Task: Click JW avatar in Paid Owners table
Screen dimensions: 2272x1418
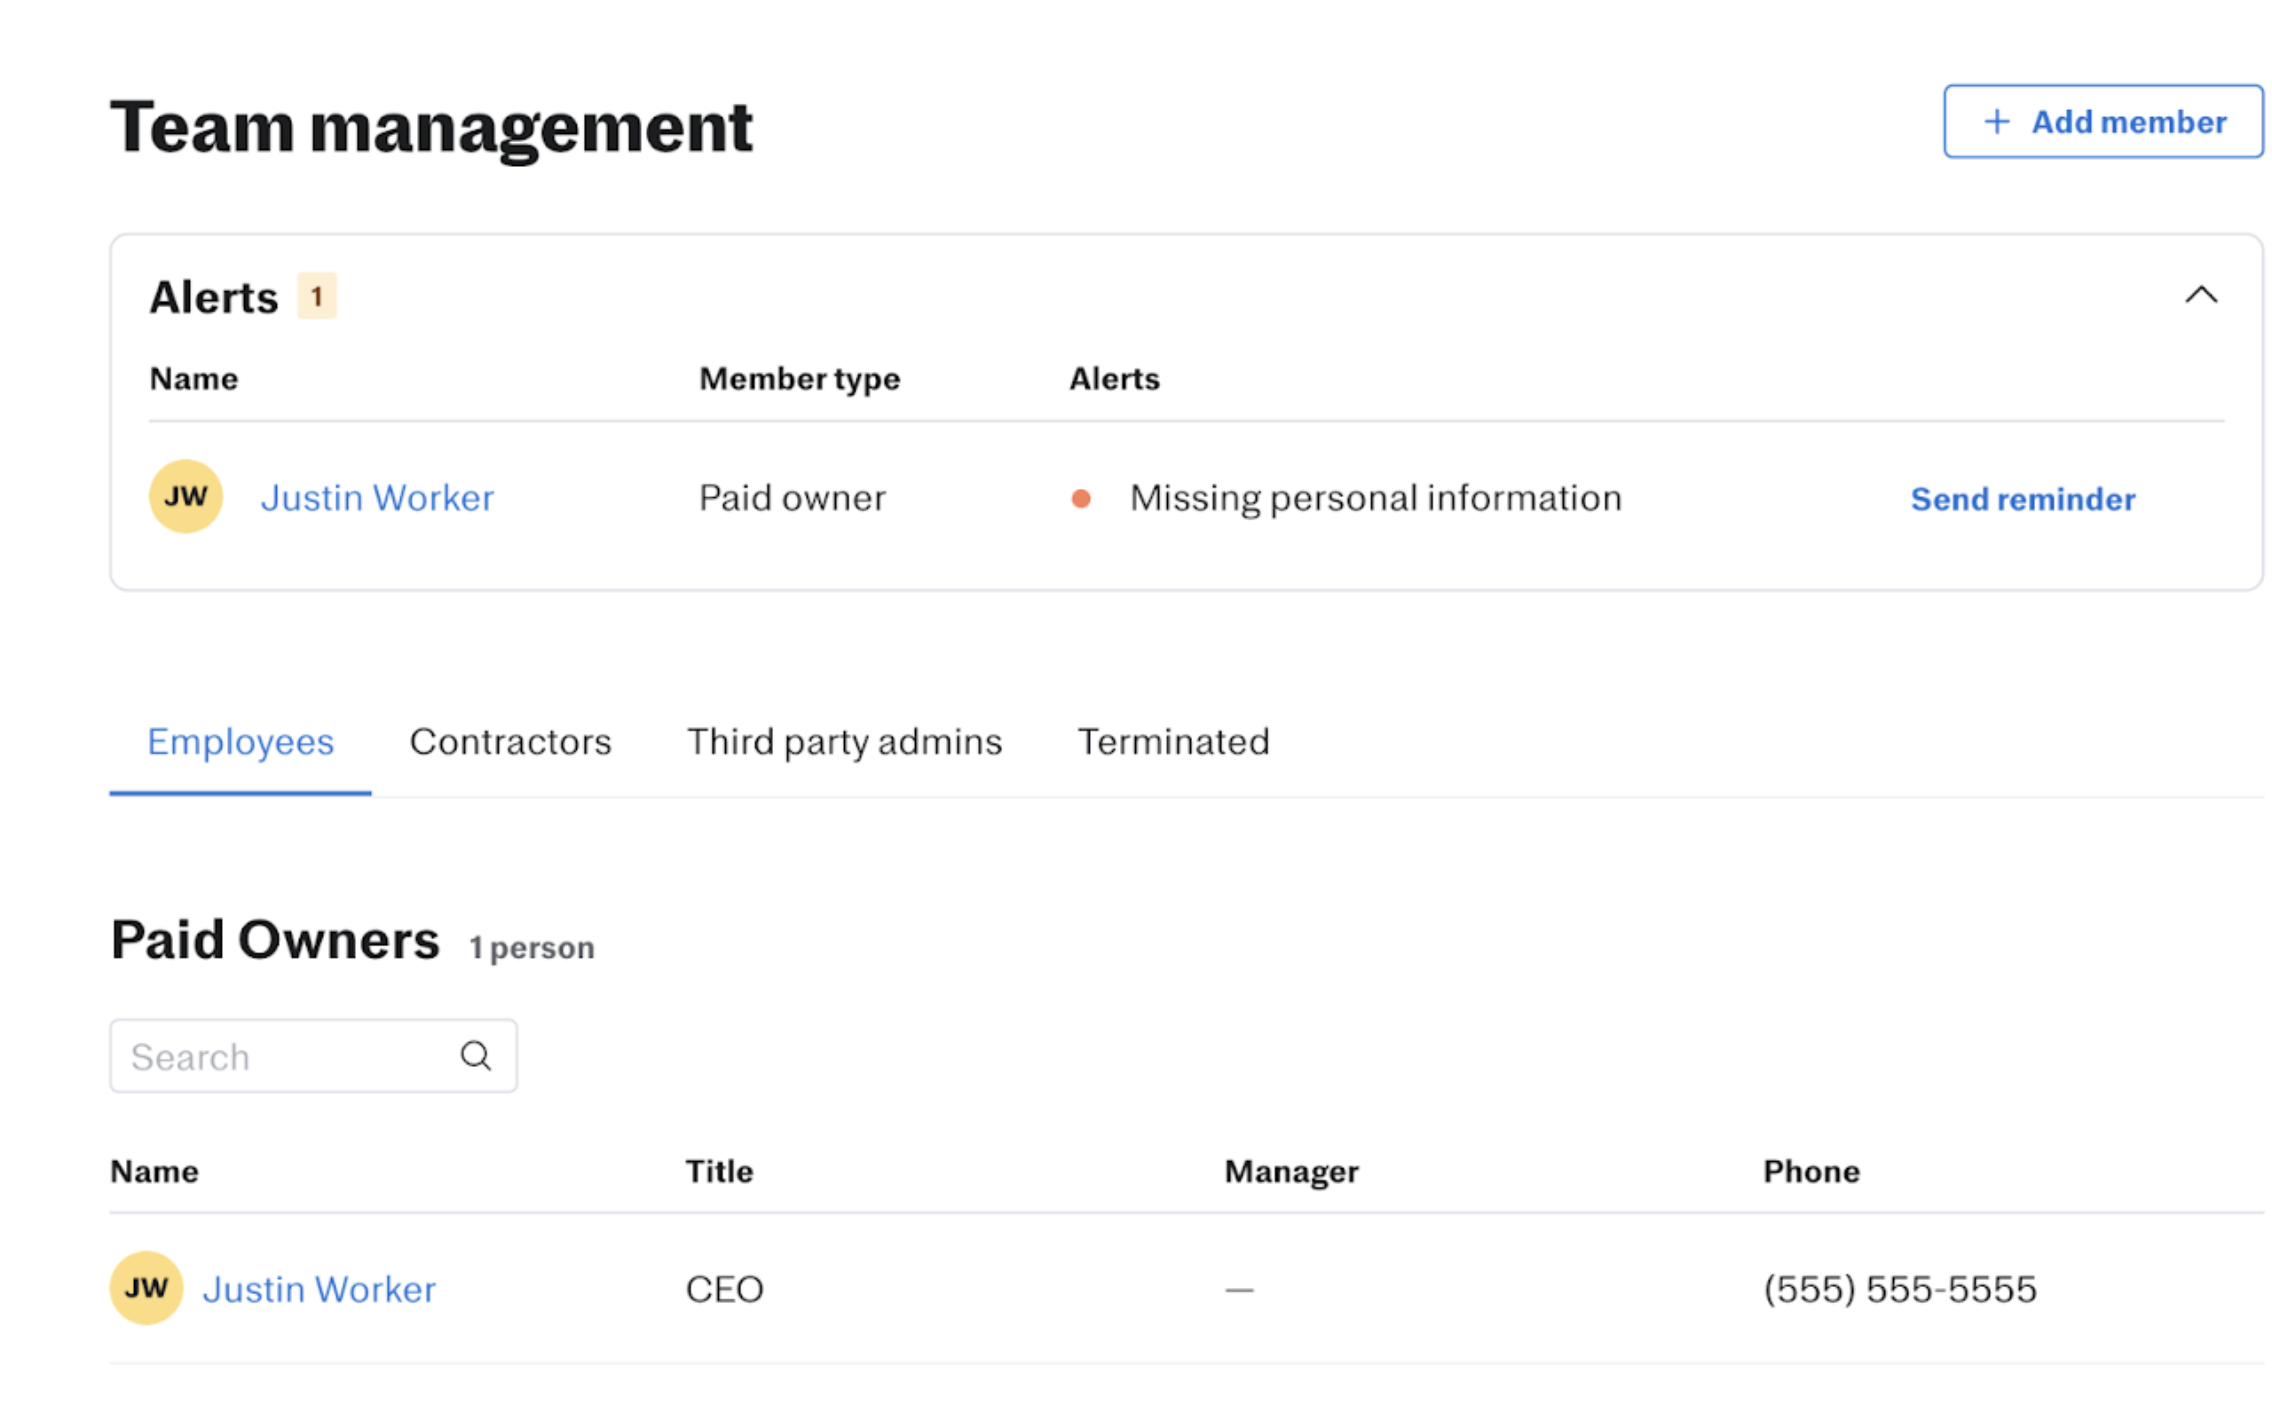Action: [x=146, y=1288]
